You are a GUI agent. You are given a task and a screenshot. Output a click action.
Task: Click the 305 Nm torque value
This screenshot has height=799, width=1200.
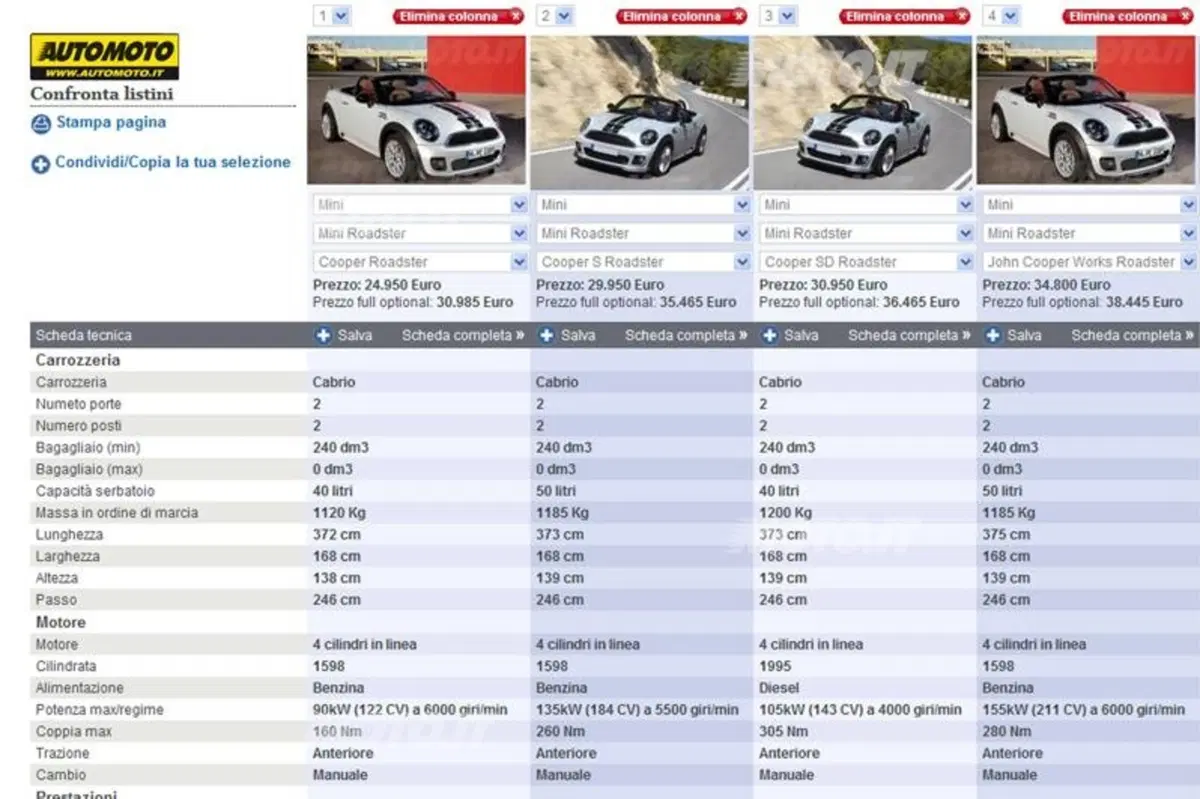click(782, 732)
